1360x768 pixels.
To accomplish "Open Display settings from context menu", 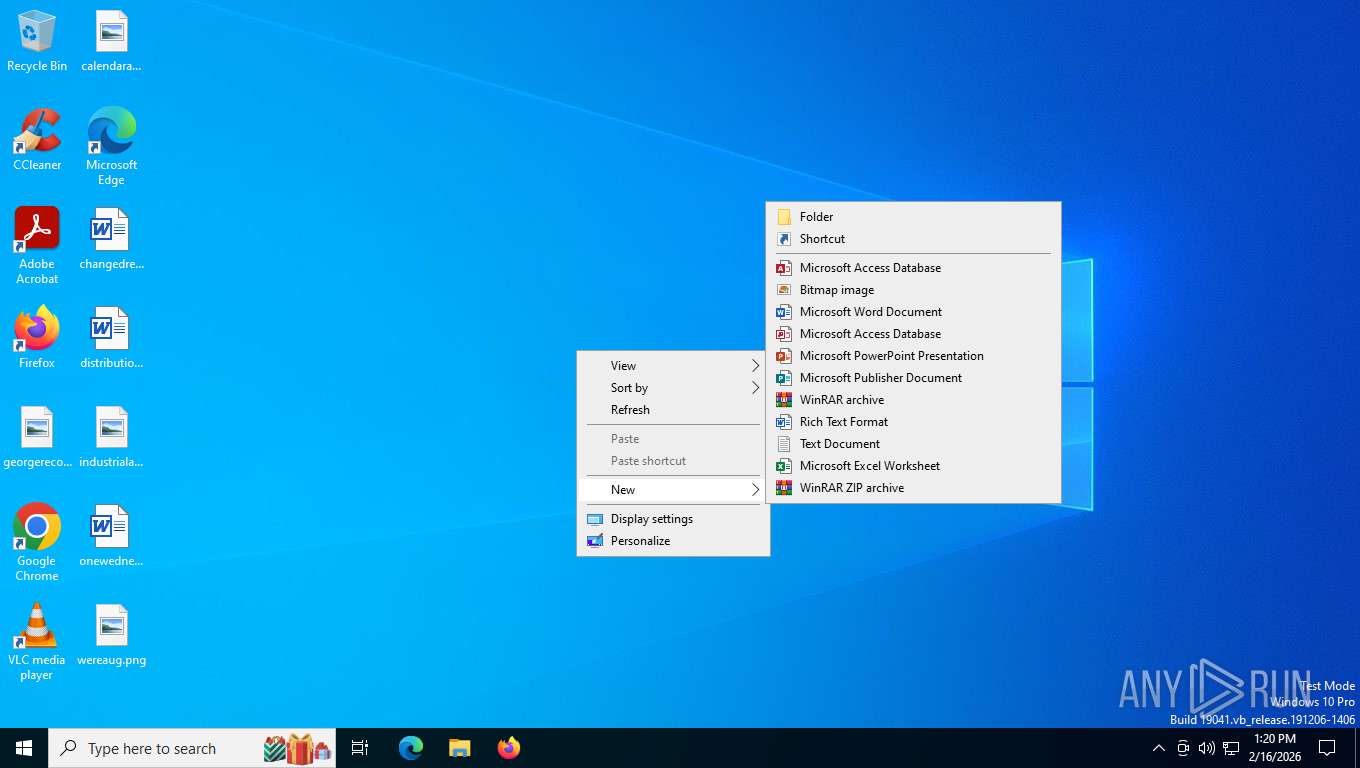I will point(673,519).
